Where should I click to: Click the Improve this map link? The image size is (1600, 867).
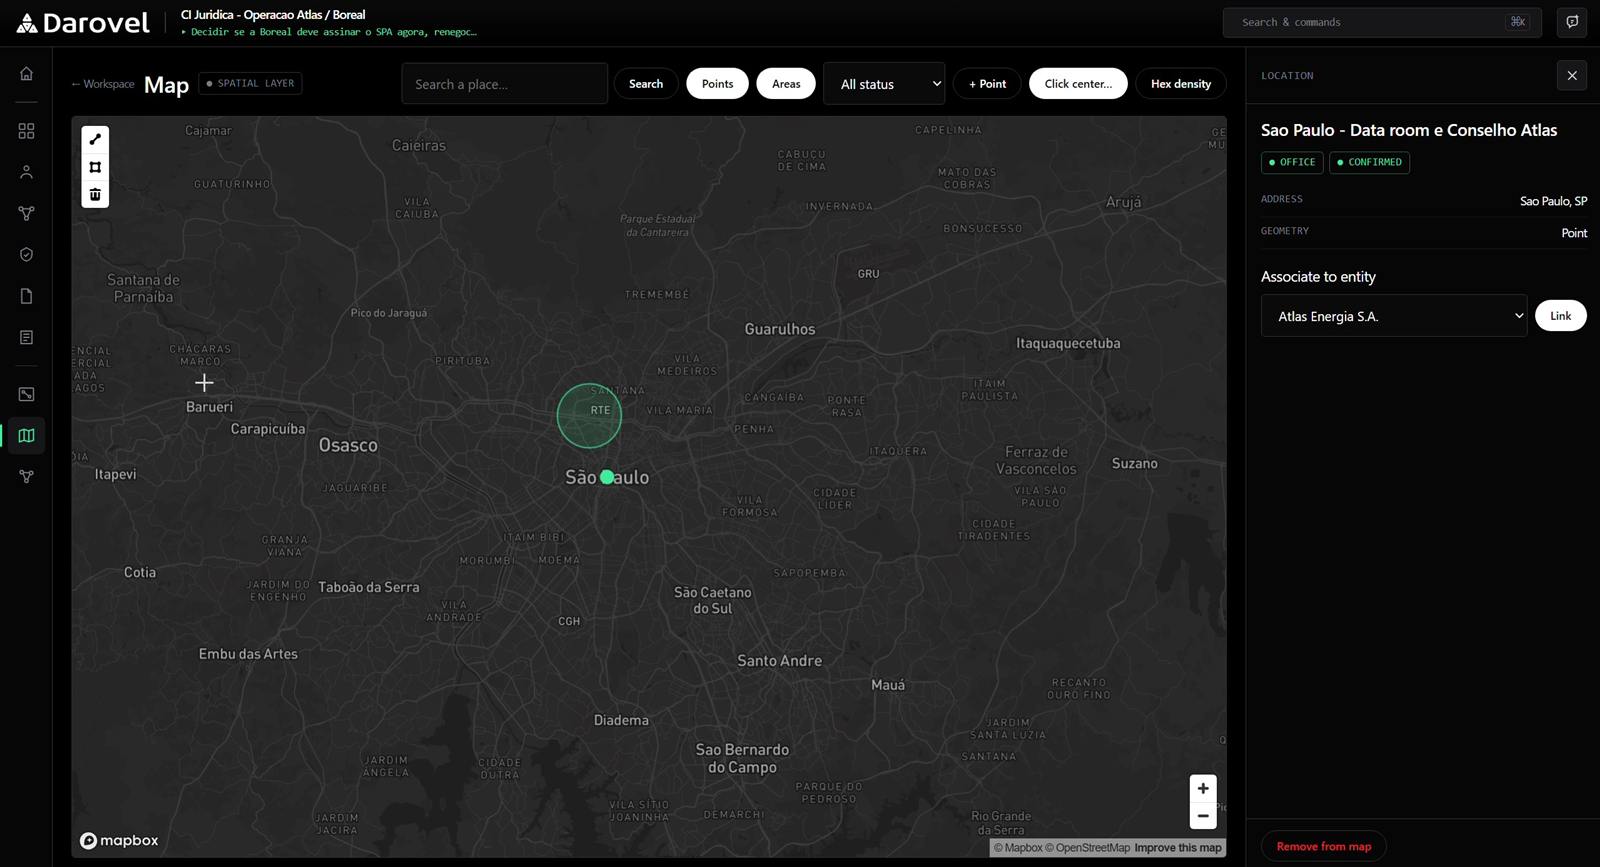[1178, 848]
